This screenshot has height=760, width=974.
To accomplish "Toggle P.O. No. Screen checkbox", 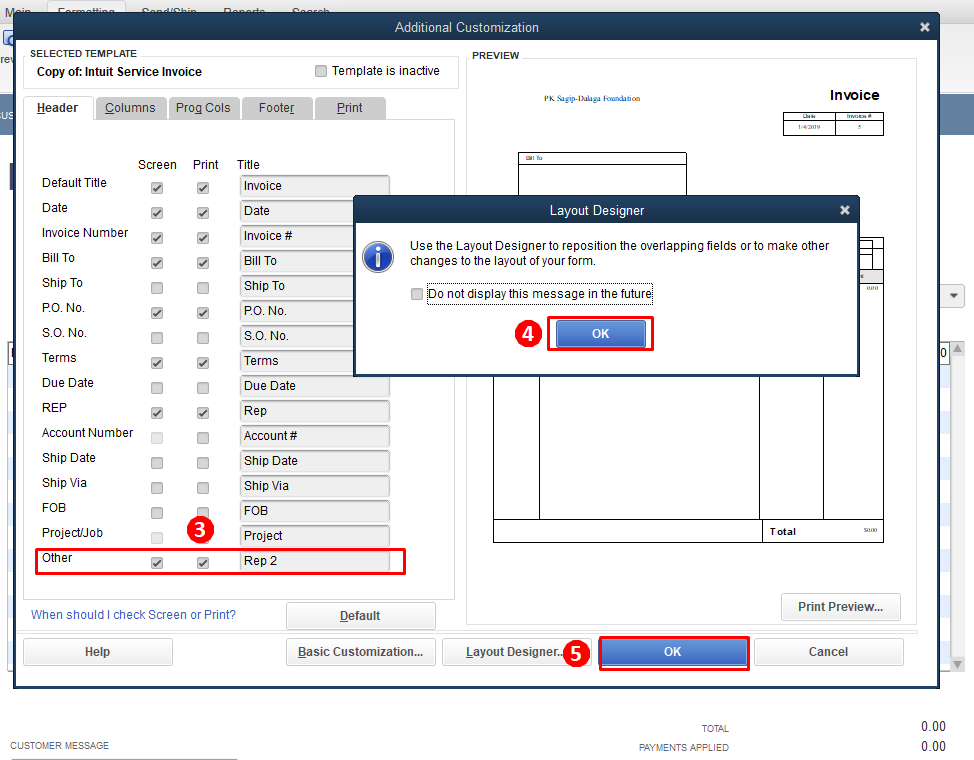I will click(157, 313).
